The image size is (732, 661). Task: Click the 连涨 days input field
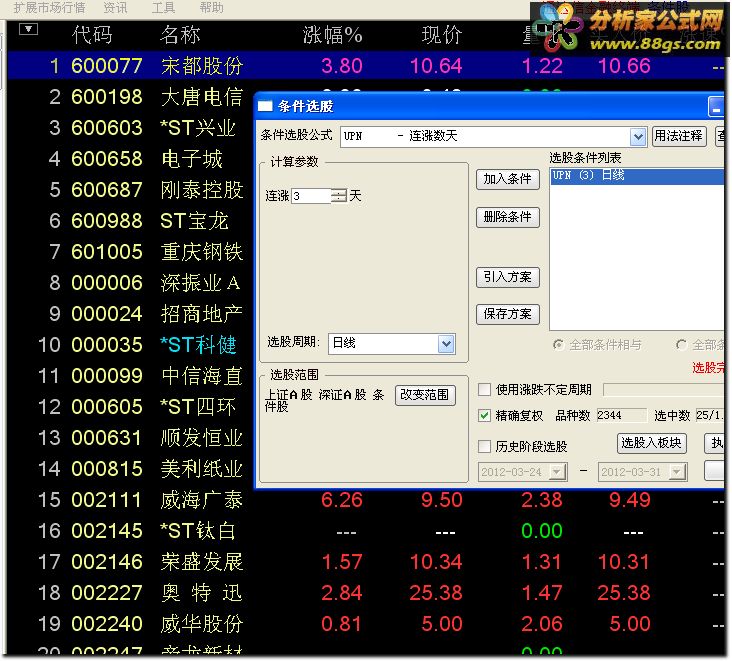[311, 196]
